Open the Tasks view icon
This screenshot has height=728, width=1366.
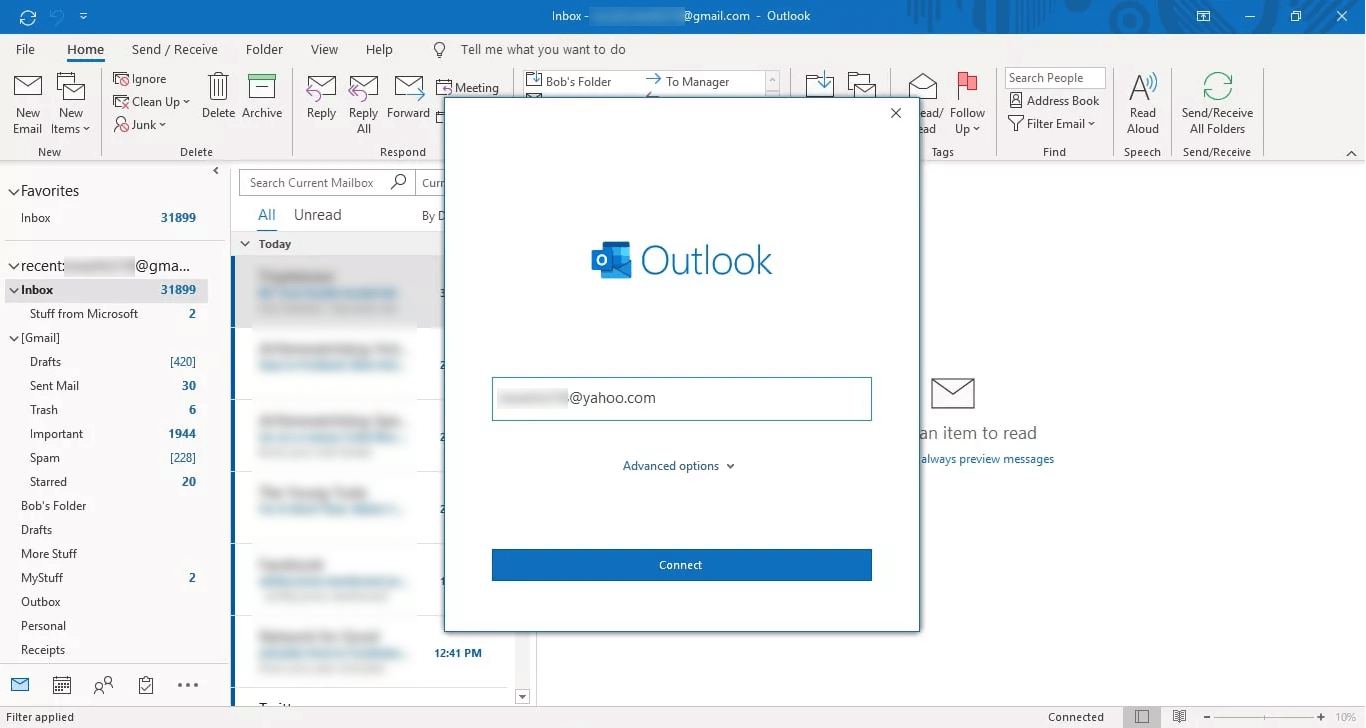tap(146, 685)
